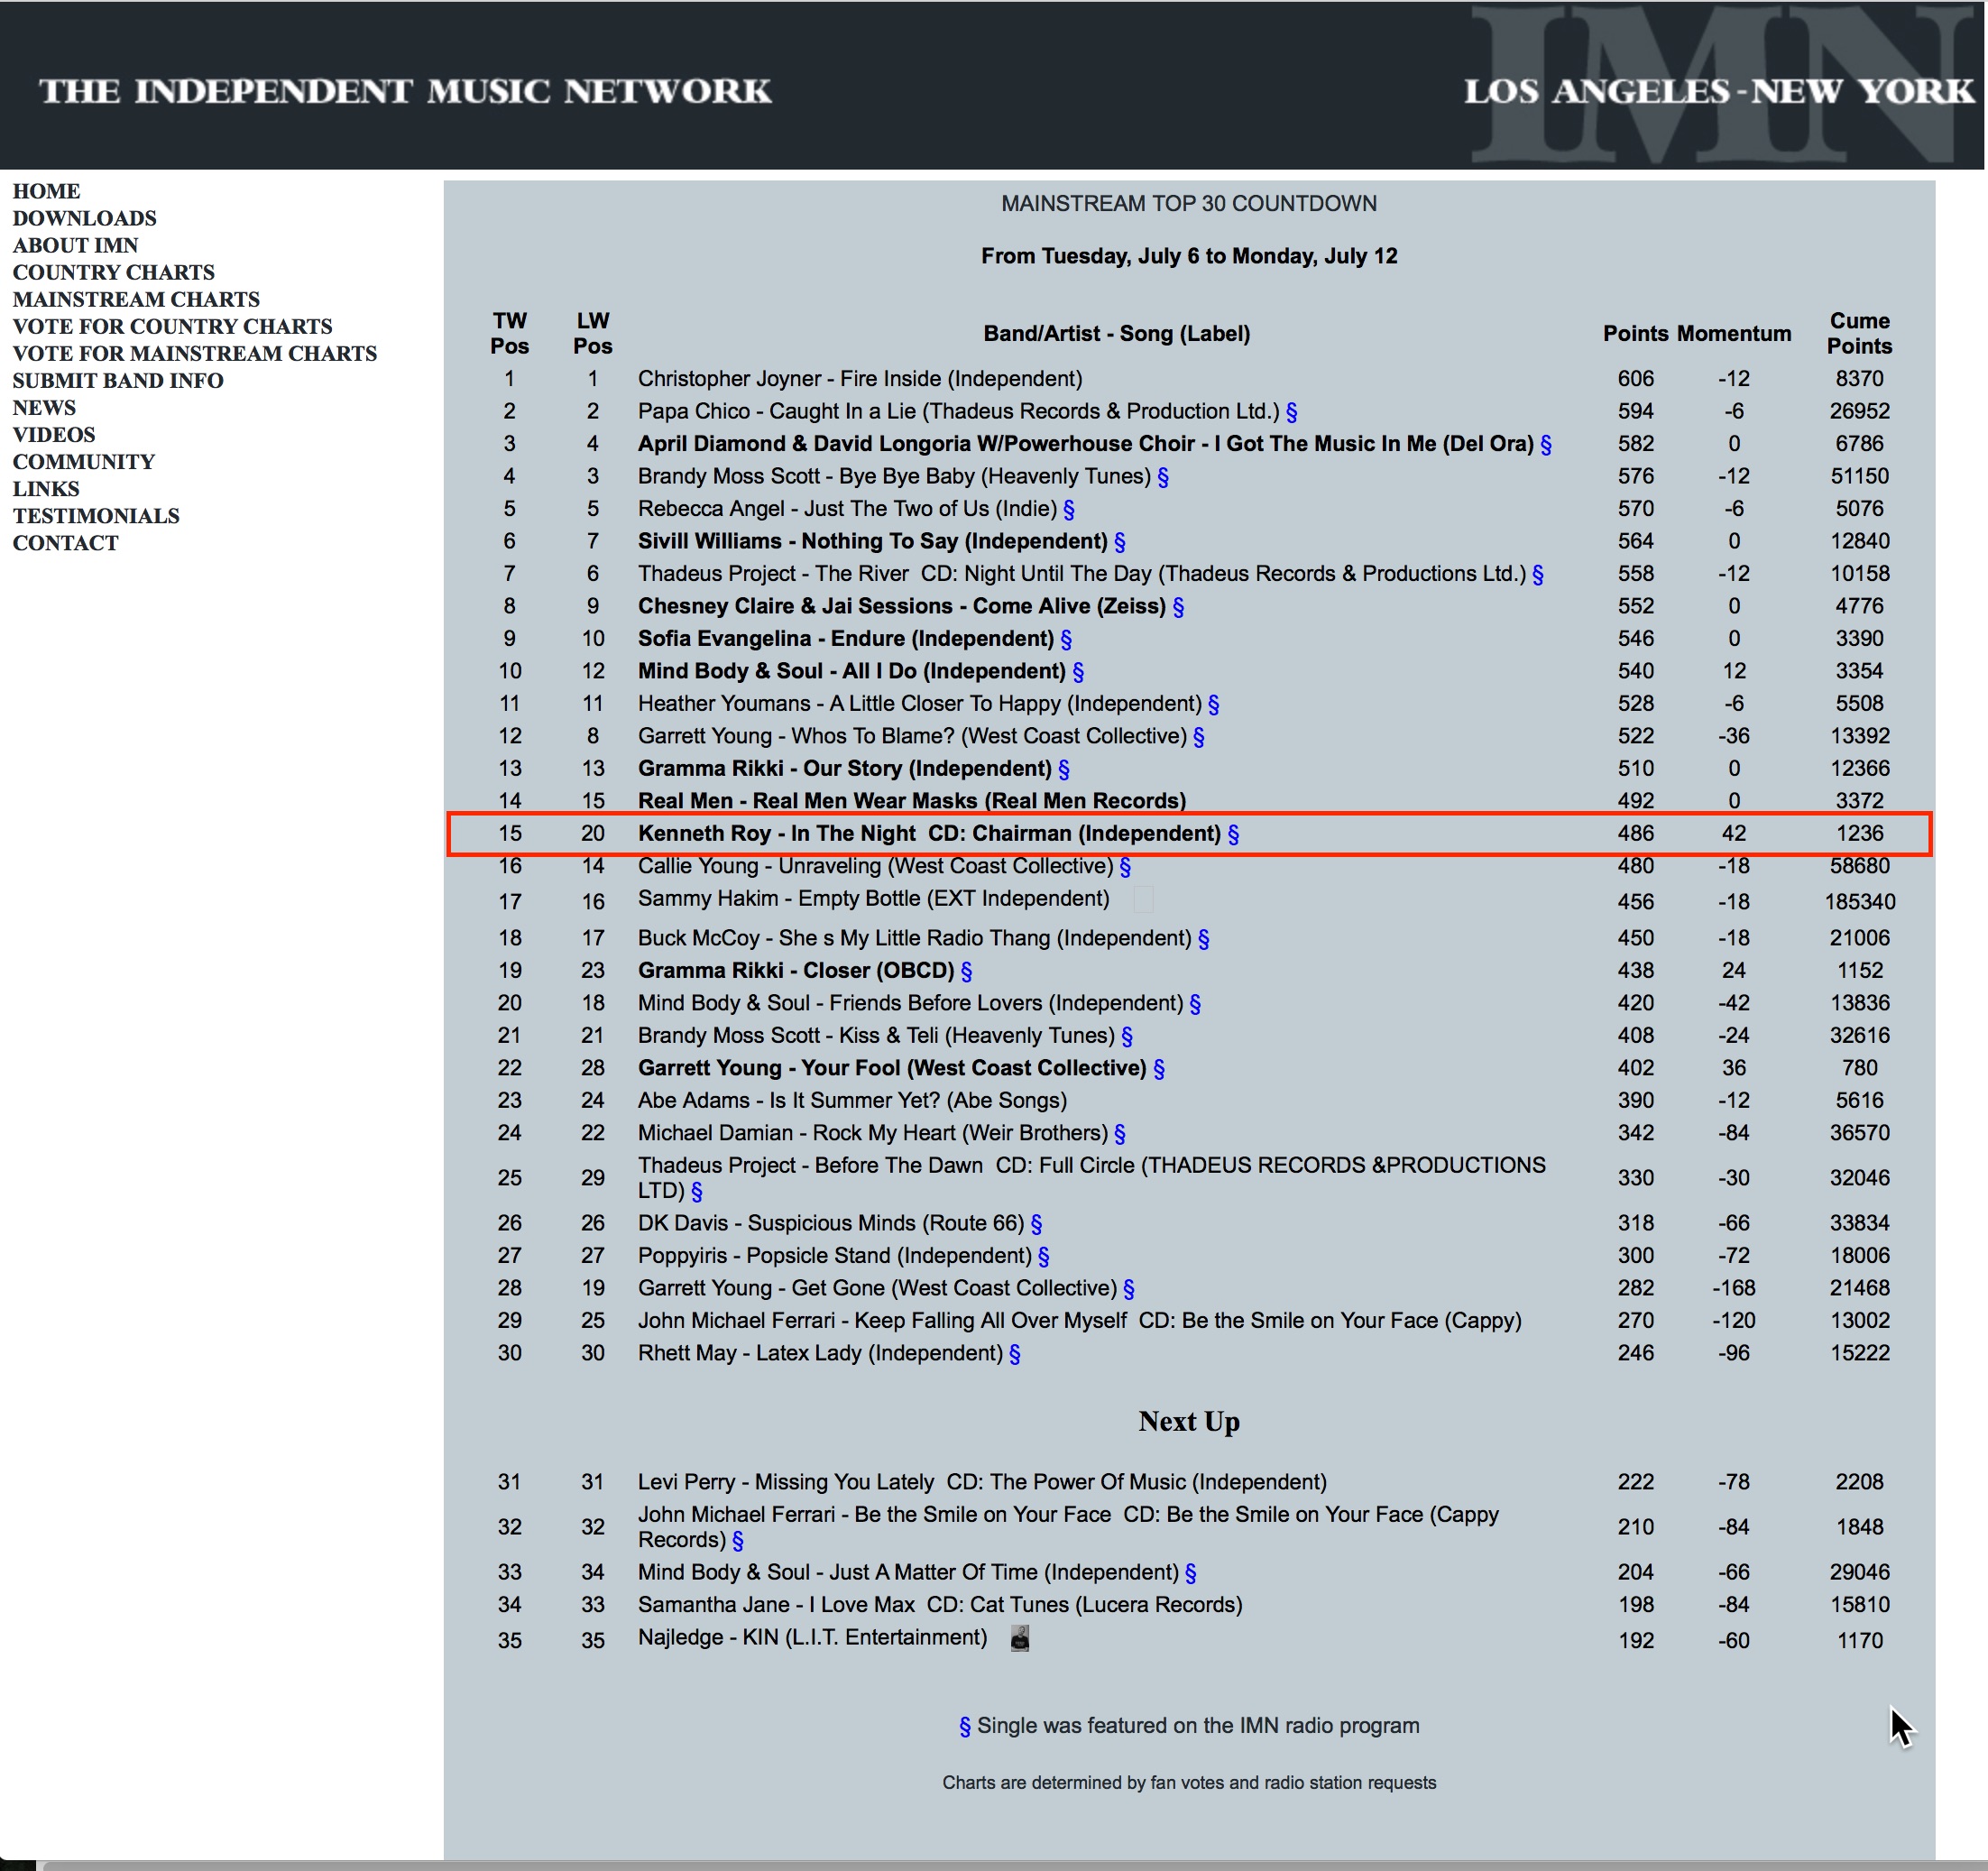
Task: Open the DOWNLOADS page
Action: pos(84,218)
